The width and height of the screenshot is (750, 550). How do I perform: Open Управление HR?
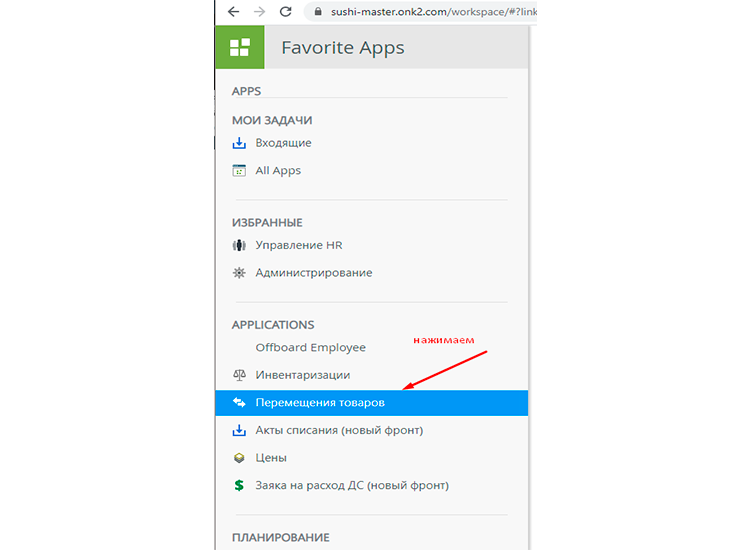(299, 245)
